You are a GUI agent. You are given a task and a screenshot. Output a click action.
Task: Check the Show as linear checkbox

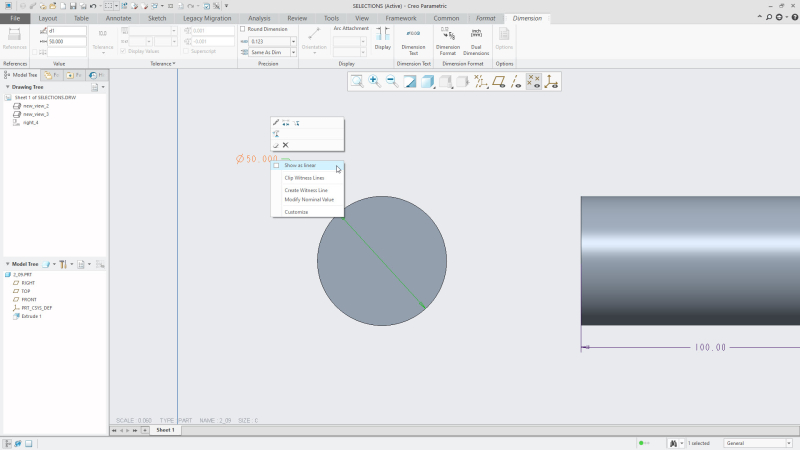coord(276,165)
